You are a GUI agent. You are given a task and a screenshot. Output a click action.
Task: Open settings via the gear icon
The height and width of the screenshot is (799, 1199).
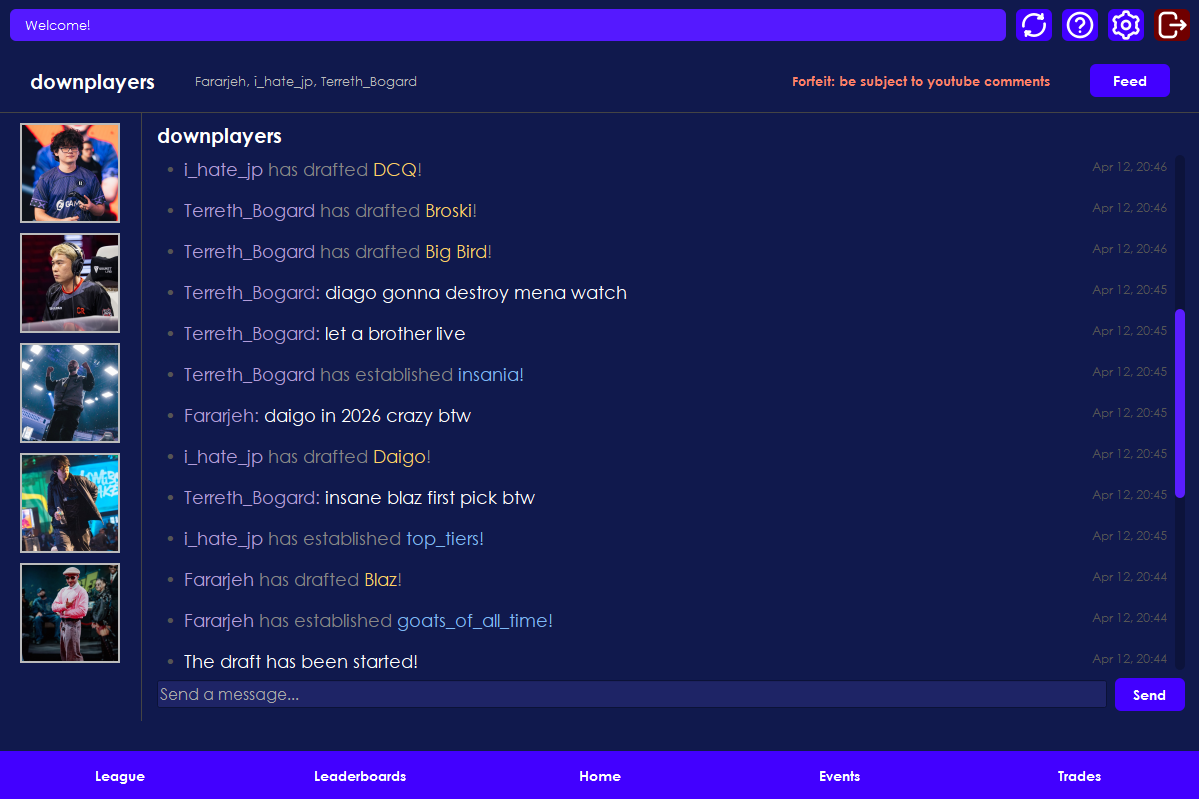coord(1126,25)
